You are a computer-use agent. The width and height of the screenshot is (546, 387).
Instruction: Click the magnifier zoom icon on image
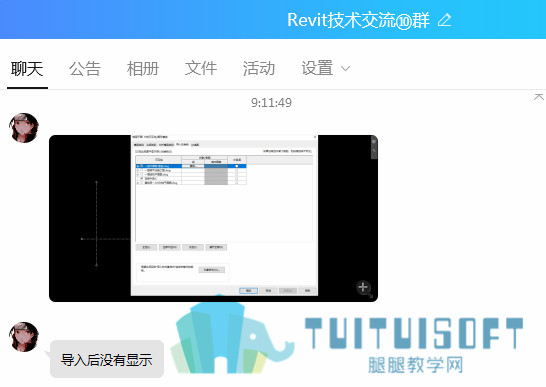(x=364, y=288)
